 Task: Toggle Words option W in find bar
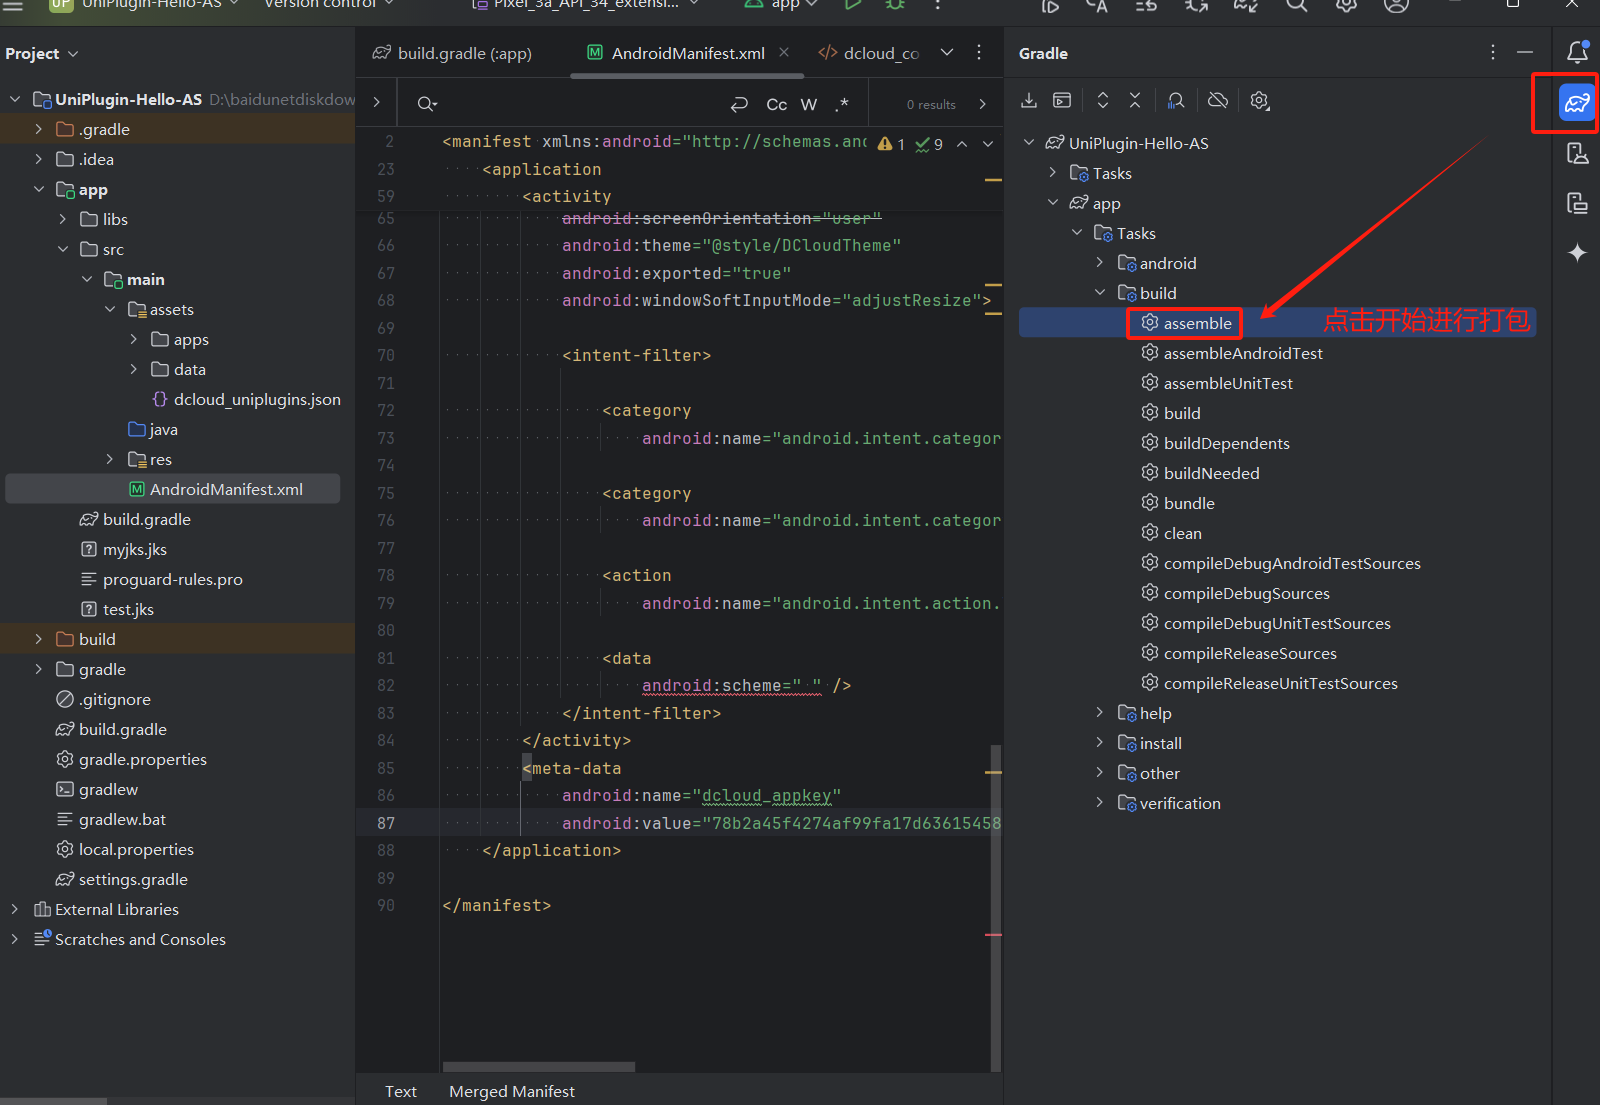[809, 104]
